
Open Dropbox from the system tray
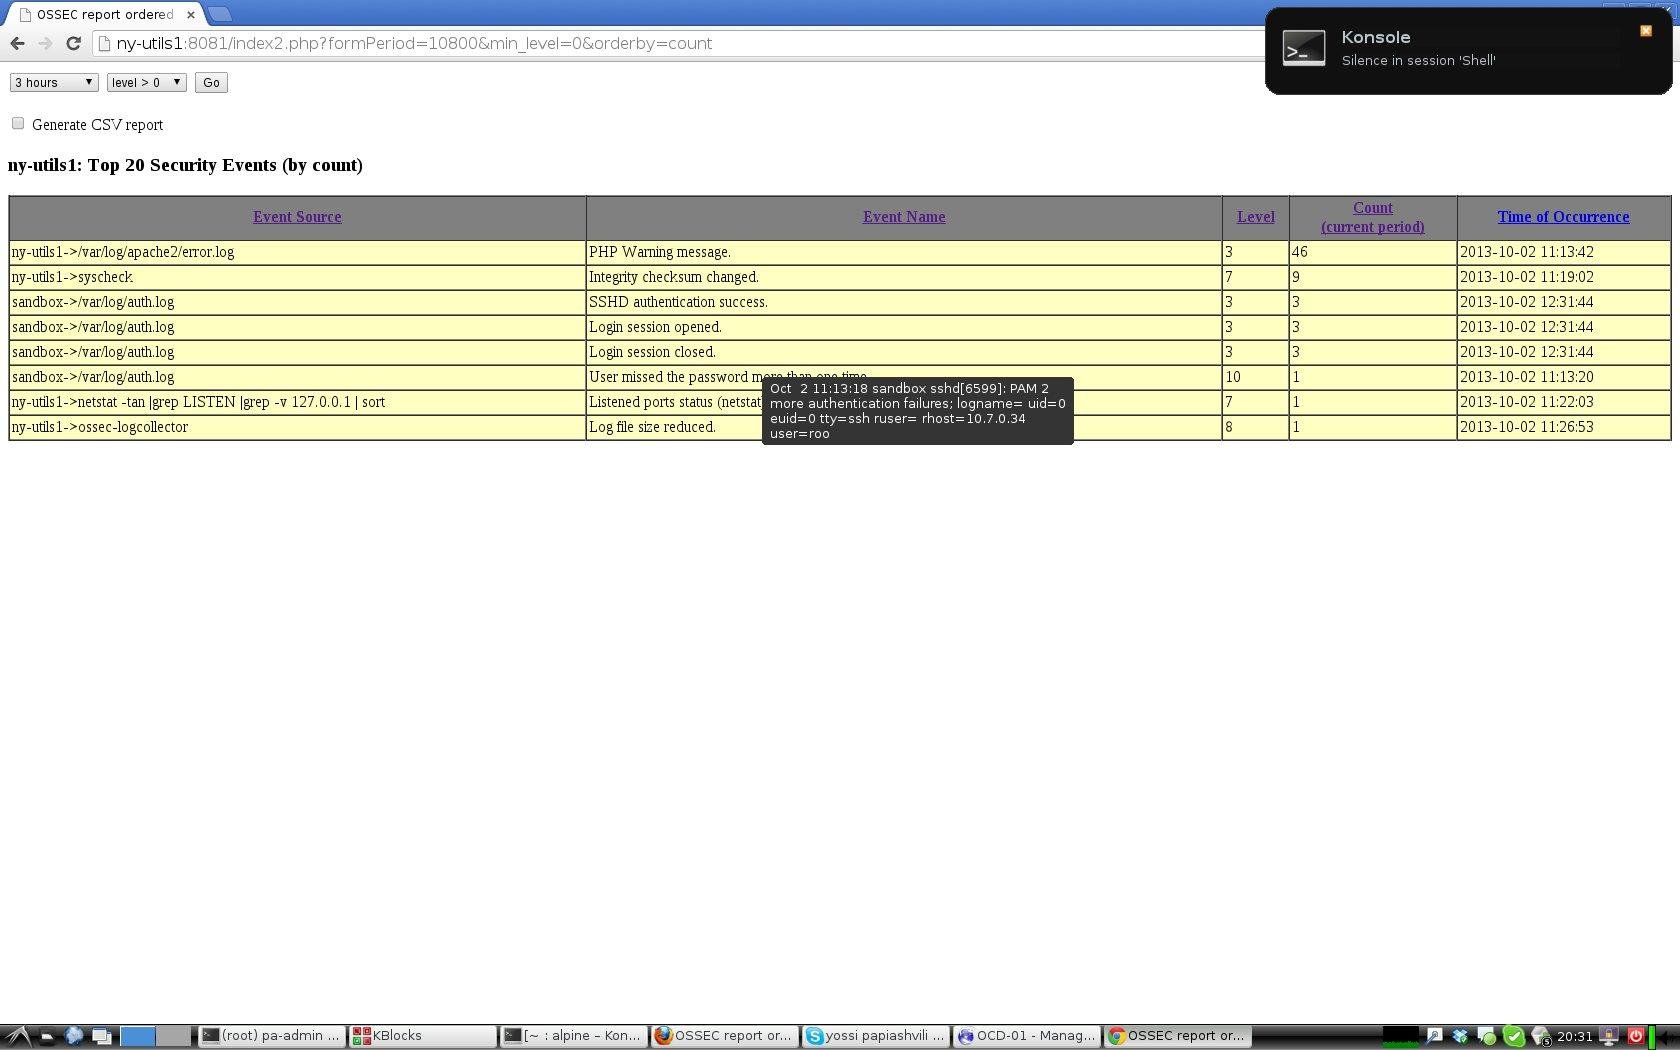[1459, 1036]
